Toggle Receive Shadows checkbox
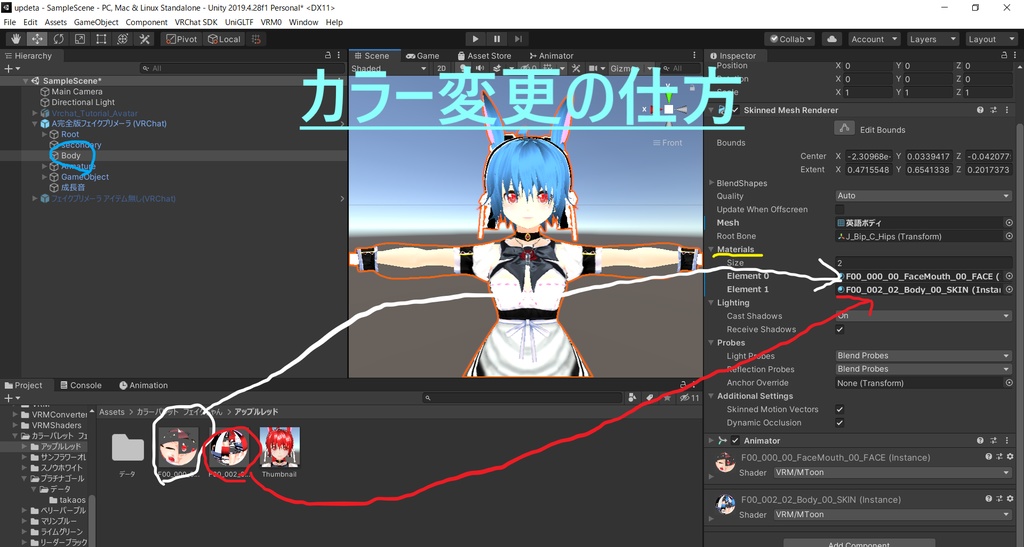 [x=840, y=330]
